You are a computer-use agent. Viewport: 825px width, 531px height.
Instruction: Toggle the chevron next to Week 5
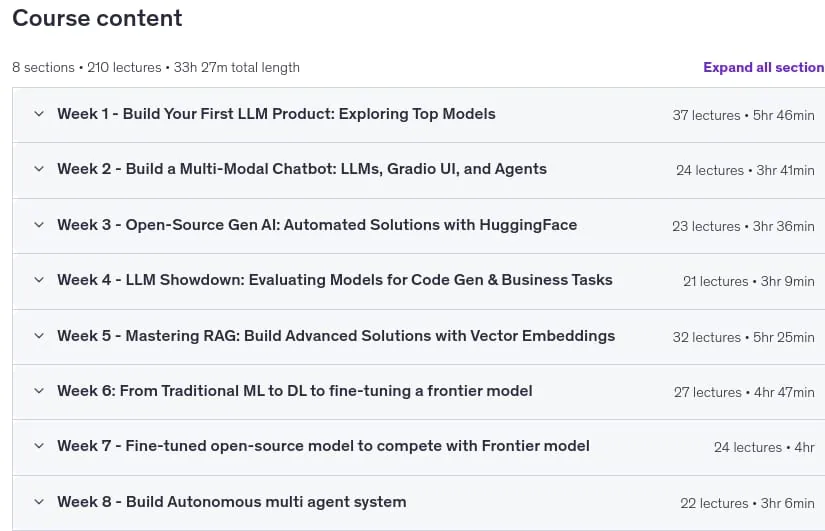[39, 336]
